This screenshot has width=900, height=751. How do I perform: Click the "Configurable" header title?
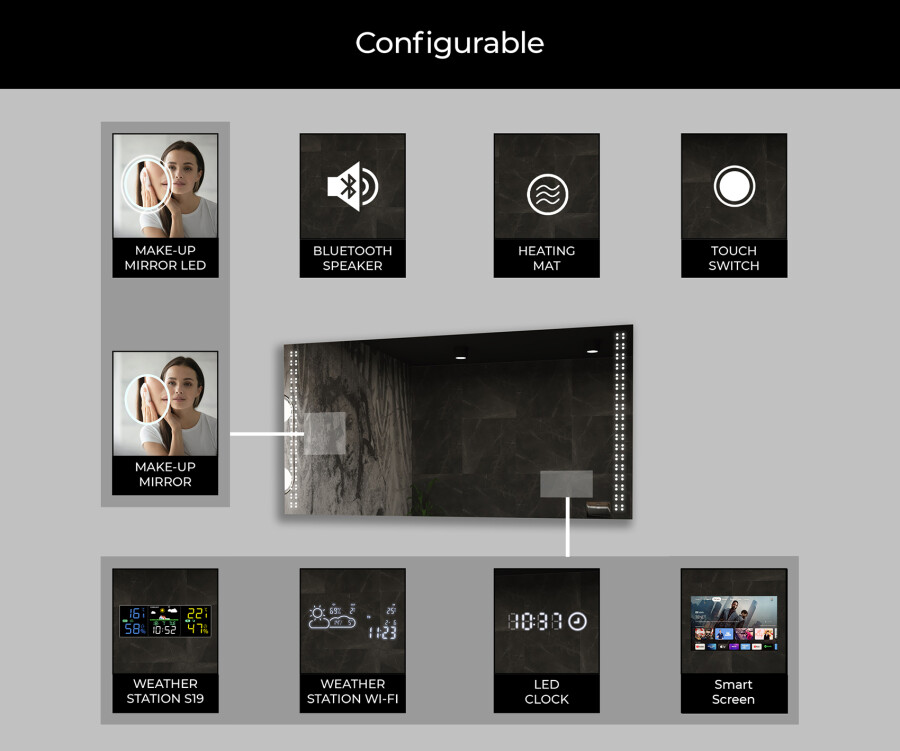tap(450, 43)
